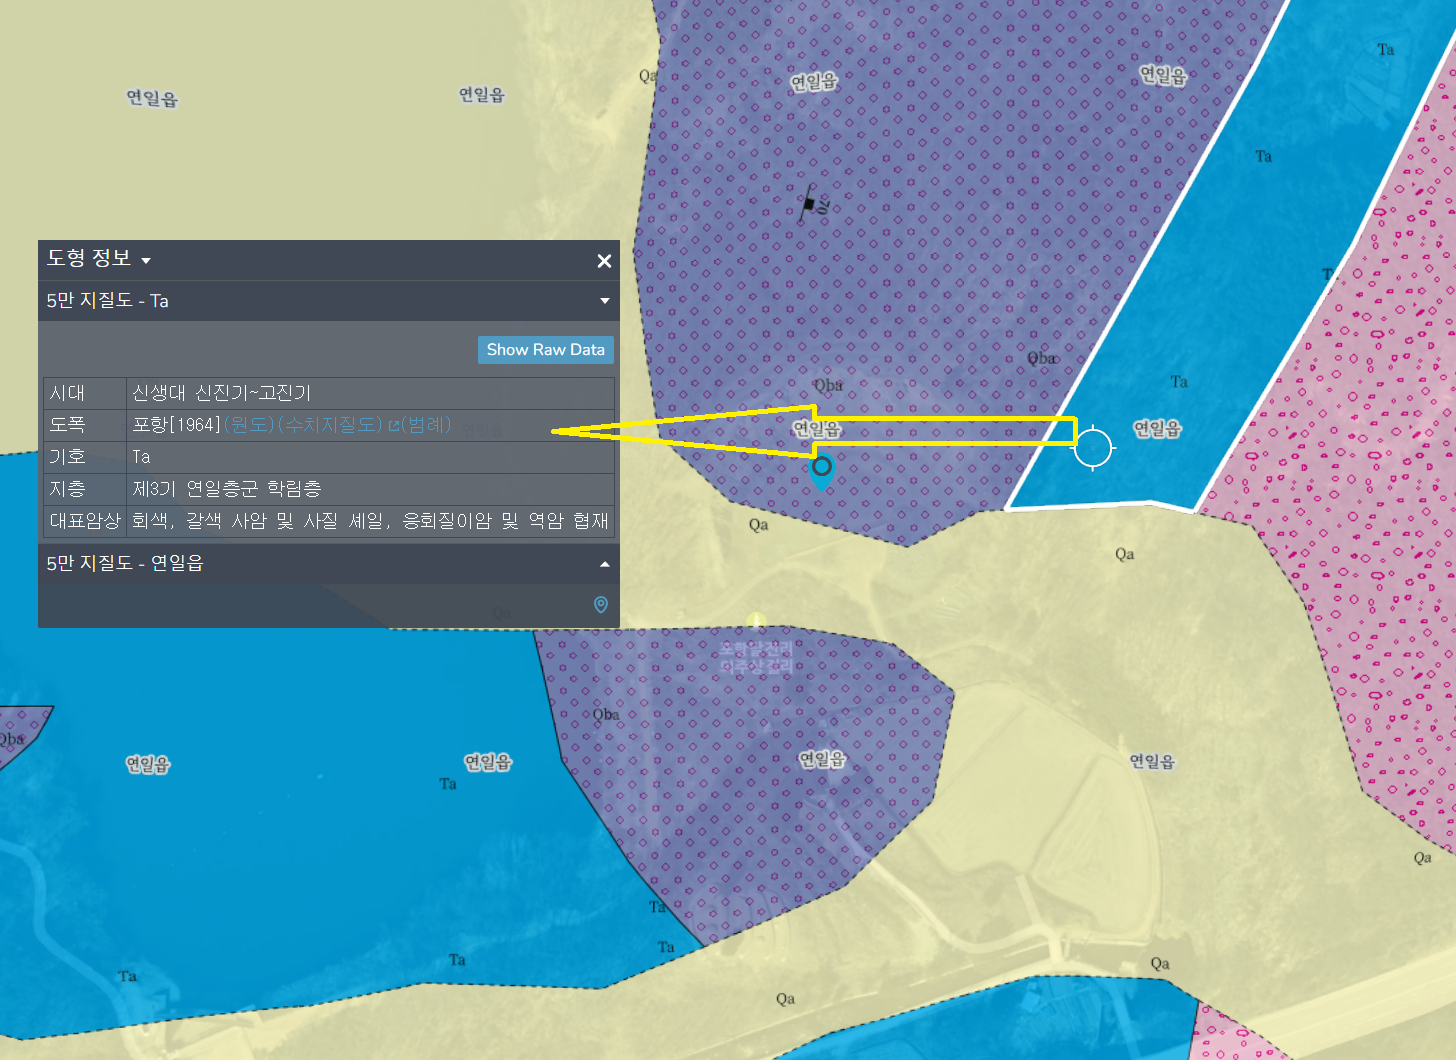1456x1060 pixels.
Task: Click the 5만 지질도 - Ta header text
Action: [x=107, y=301]
